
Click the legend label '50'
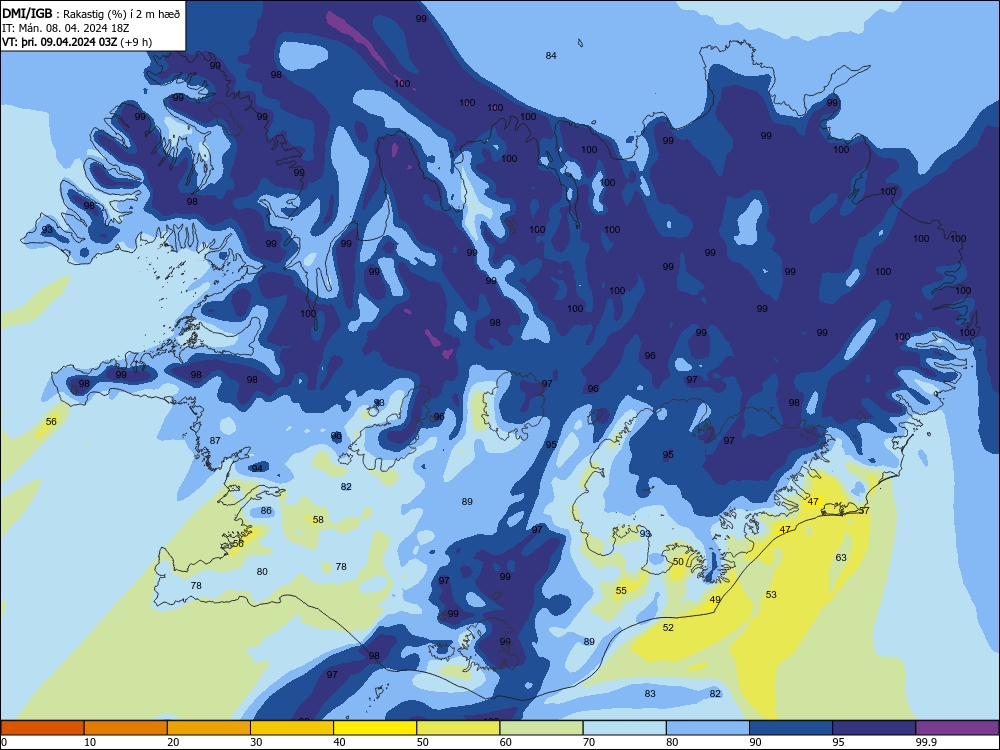point(423,742)
